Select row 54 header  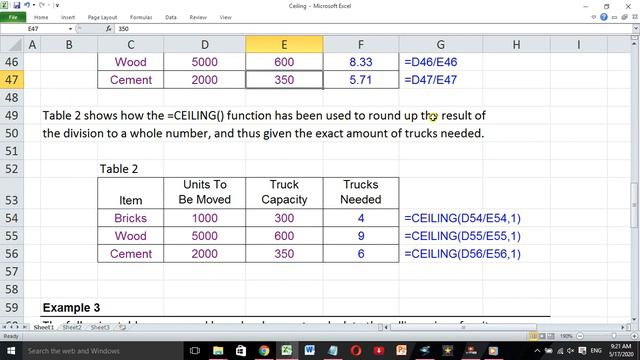[12, 218]
